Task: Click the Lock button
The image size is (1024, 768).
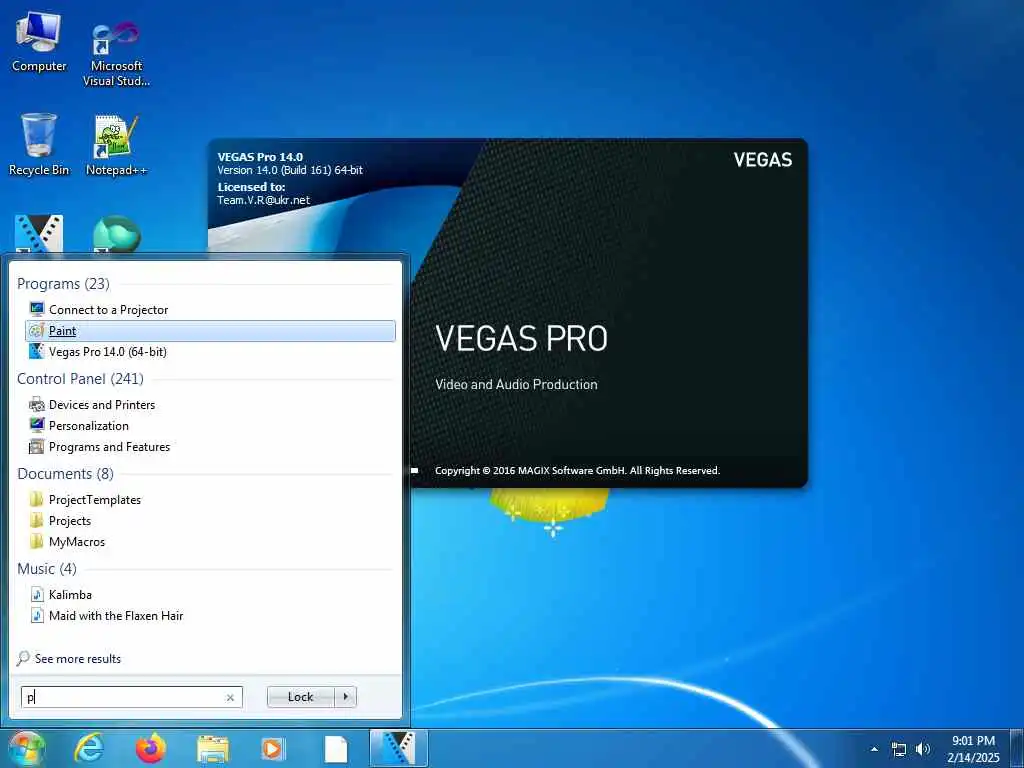Action: (x=300, y=697)
